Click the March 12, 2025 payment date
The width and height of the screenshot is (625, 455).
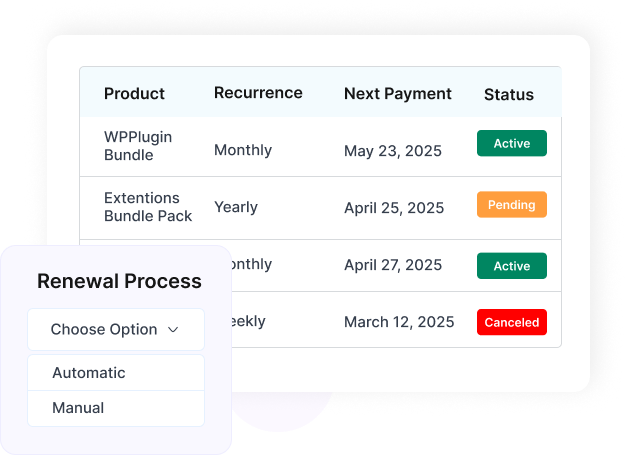point(399,322)
